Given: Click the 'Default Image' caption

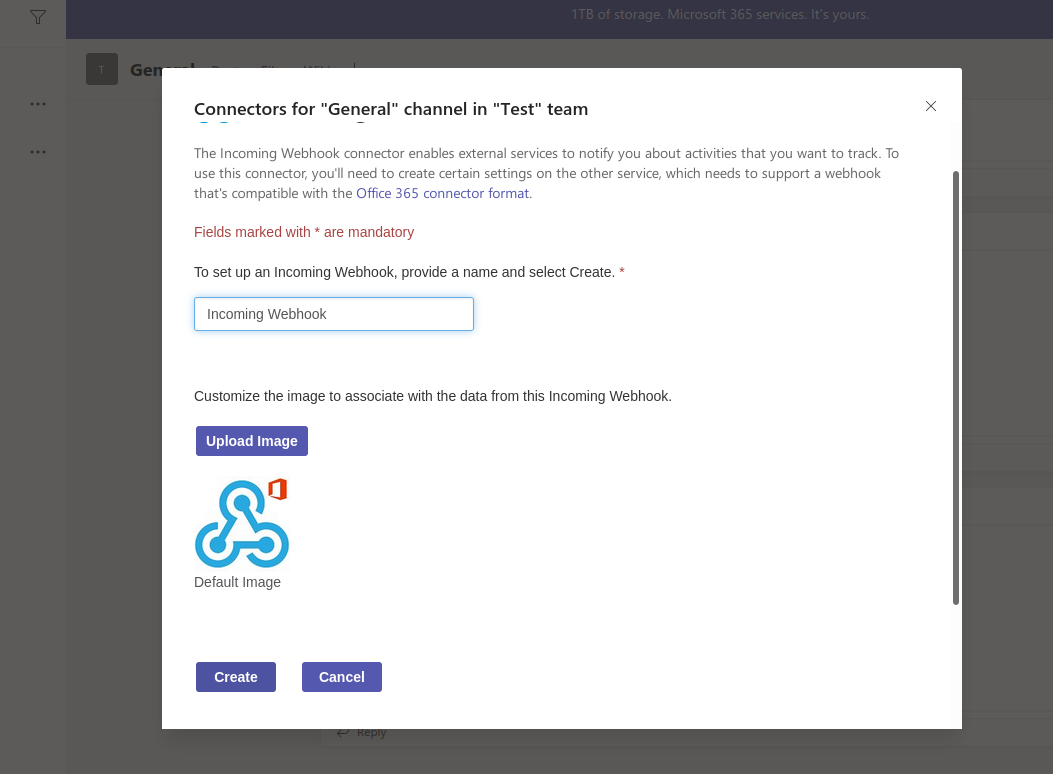Looking at the screenshot, I should click(x=237, y=582).
